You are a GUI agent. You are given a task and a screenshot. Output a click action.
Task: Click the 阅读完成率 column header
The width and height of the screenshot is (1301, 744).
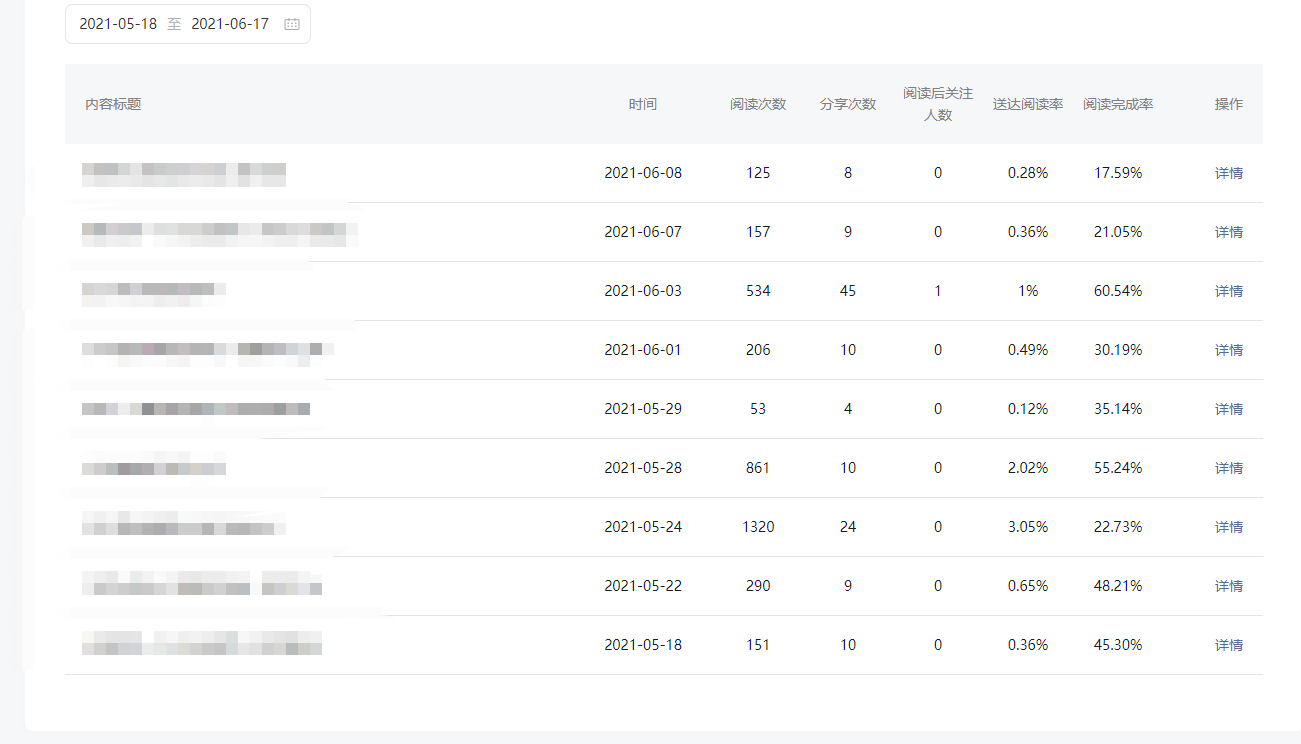[x=1118, y=104]
